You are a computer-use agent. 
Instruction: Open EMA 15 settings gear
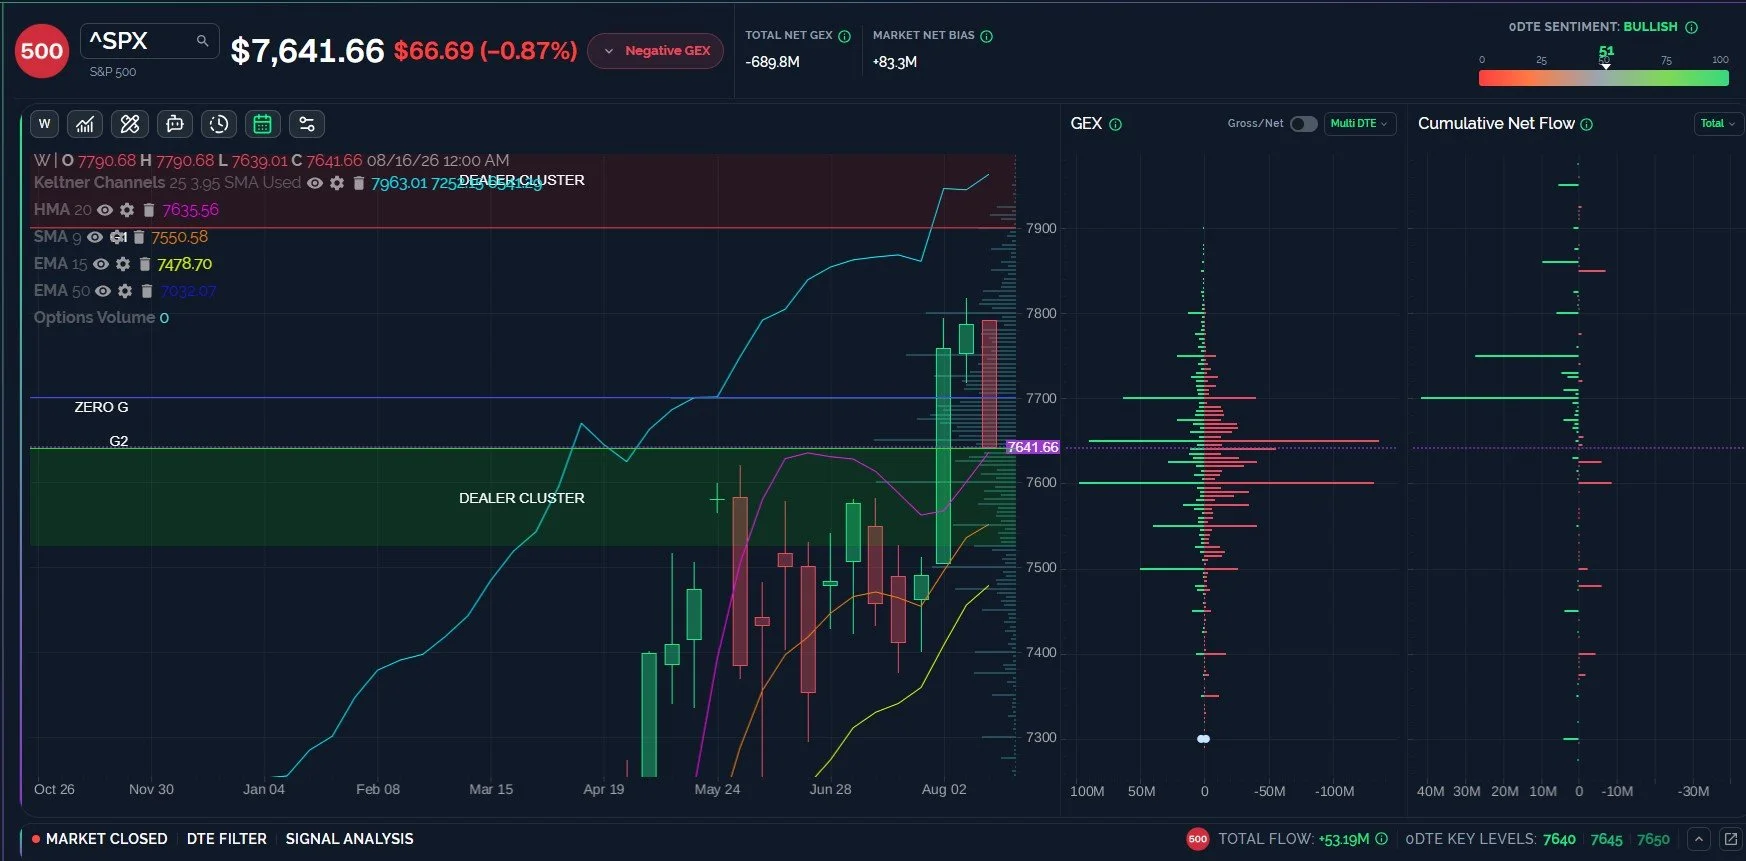[x=123, y=264]
